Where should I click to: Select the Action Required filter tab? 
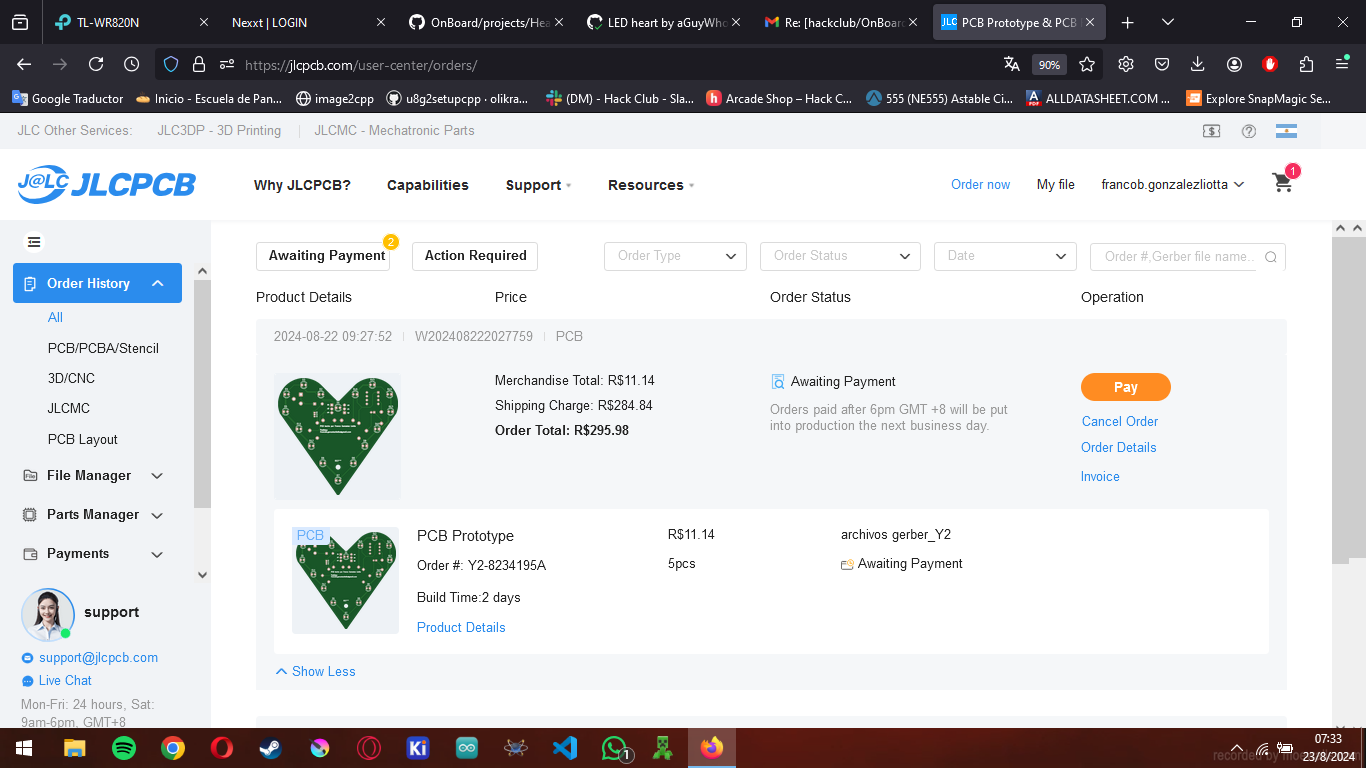(475, 256)
